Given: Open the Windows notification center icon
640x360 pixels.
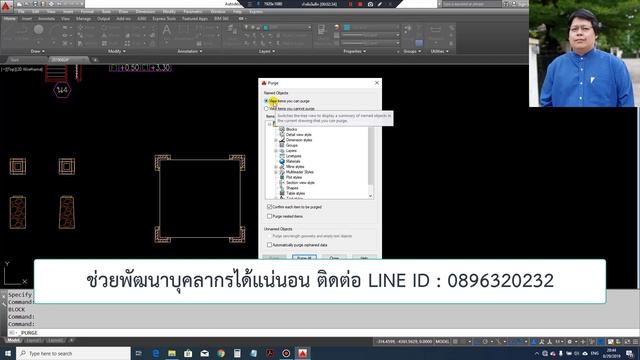Looking at the screenshot, I should pos(630,353).
